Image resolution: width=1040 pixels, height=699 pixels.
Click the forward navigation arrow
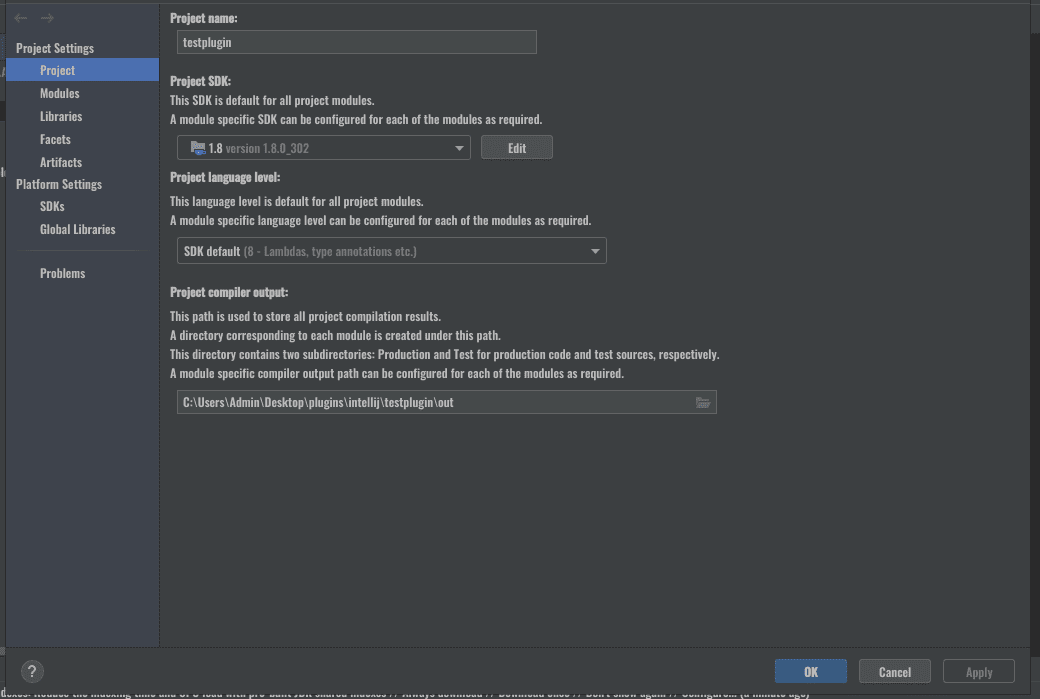click(x=47, y=18)
